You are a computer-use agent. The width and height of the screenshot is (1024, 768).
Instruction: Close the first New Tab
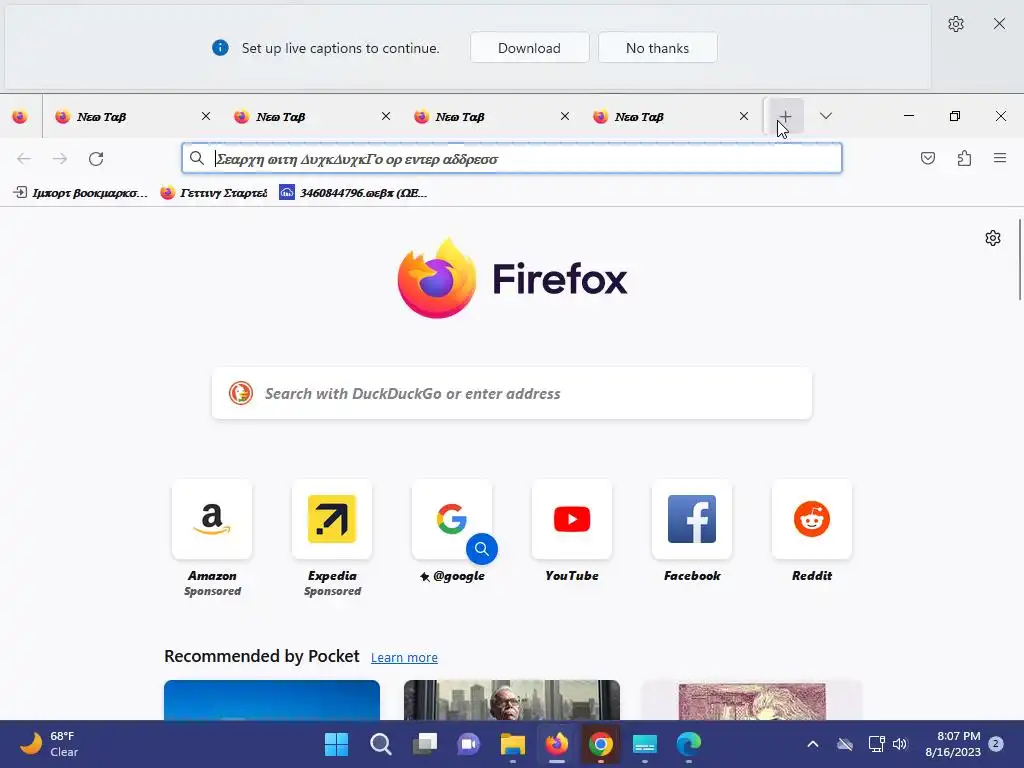point(206,116)
